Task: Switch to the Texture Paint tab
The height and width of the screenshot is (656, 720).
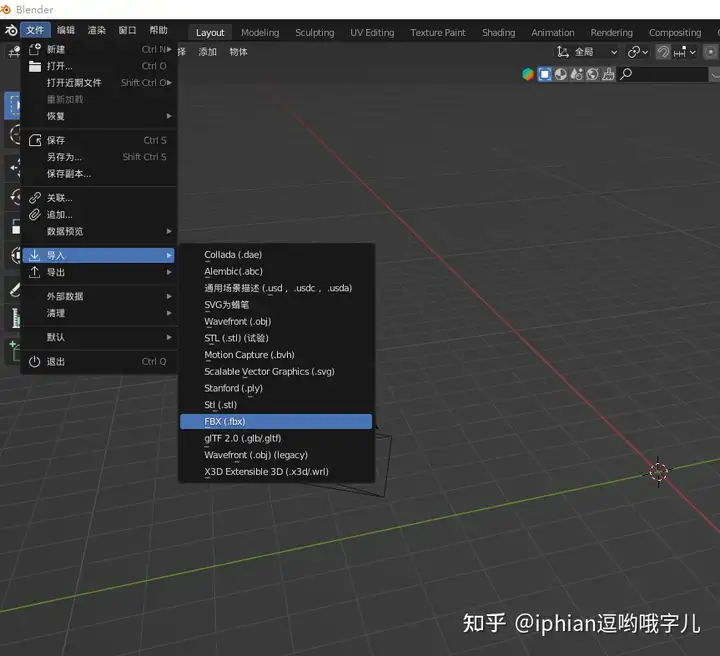Action: [x=438, y=33]
